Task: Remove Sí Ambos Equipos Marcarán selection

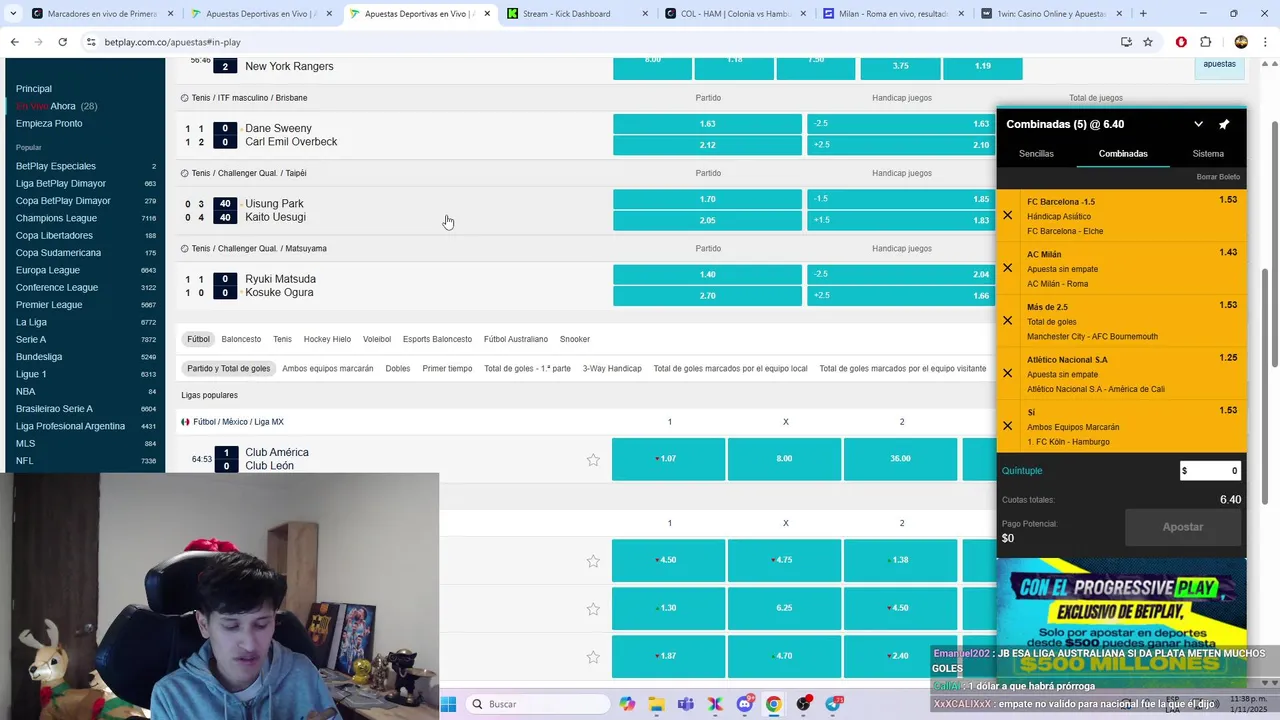Action: point(1007,426)
